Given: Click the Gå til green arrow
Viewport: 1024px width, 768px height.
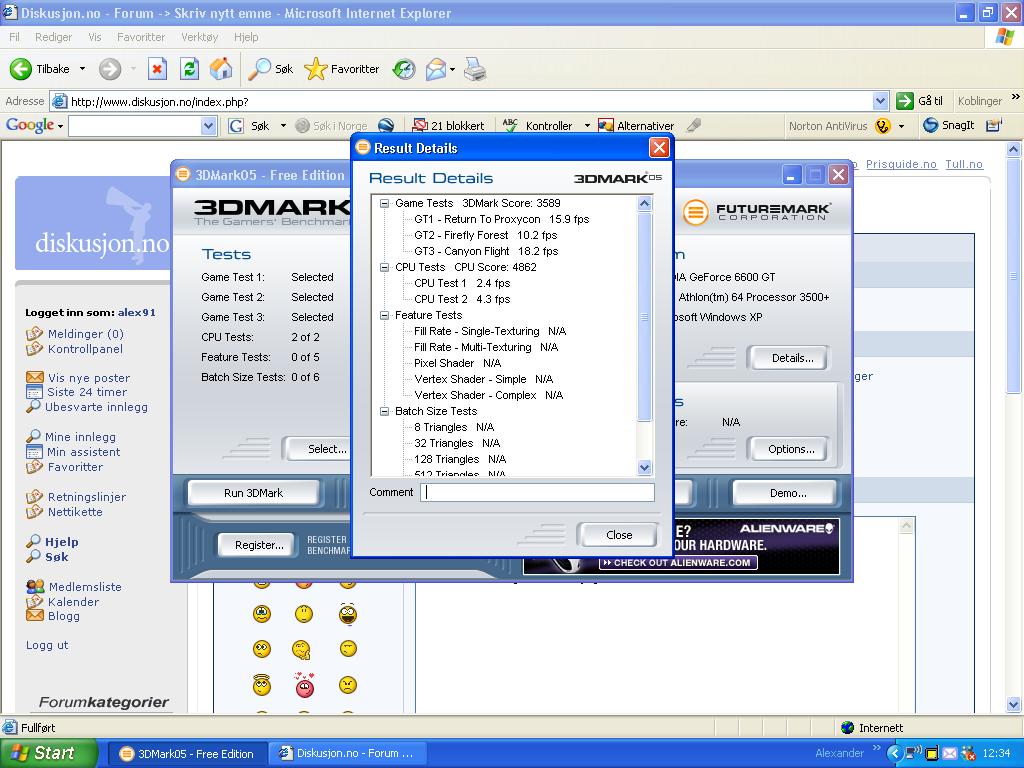Looking at the screenshot, I should (904, 101).
